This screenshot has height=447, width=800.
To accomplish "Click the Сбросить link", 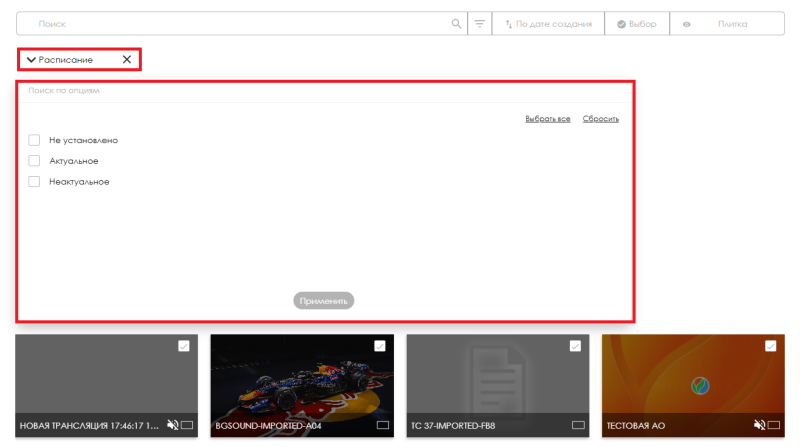I will click(601, 119).
